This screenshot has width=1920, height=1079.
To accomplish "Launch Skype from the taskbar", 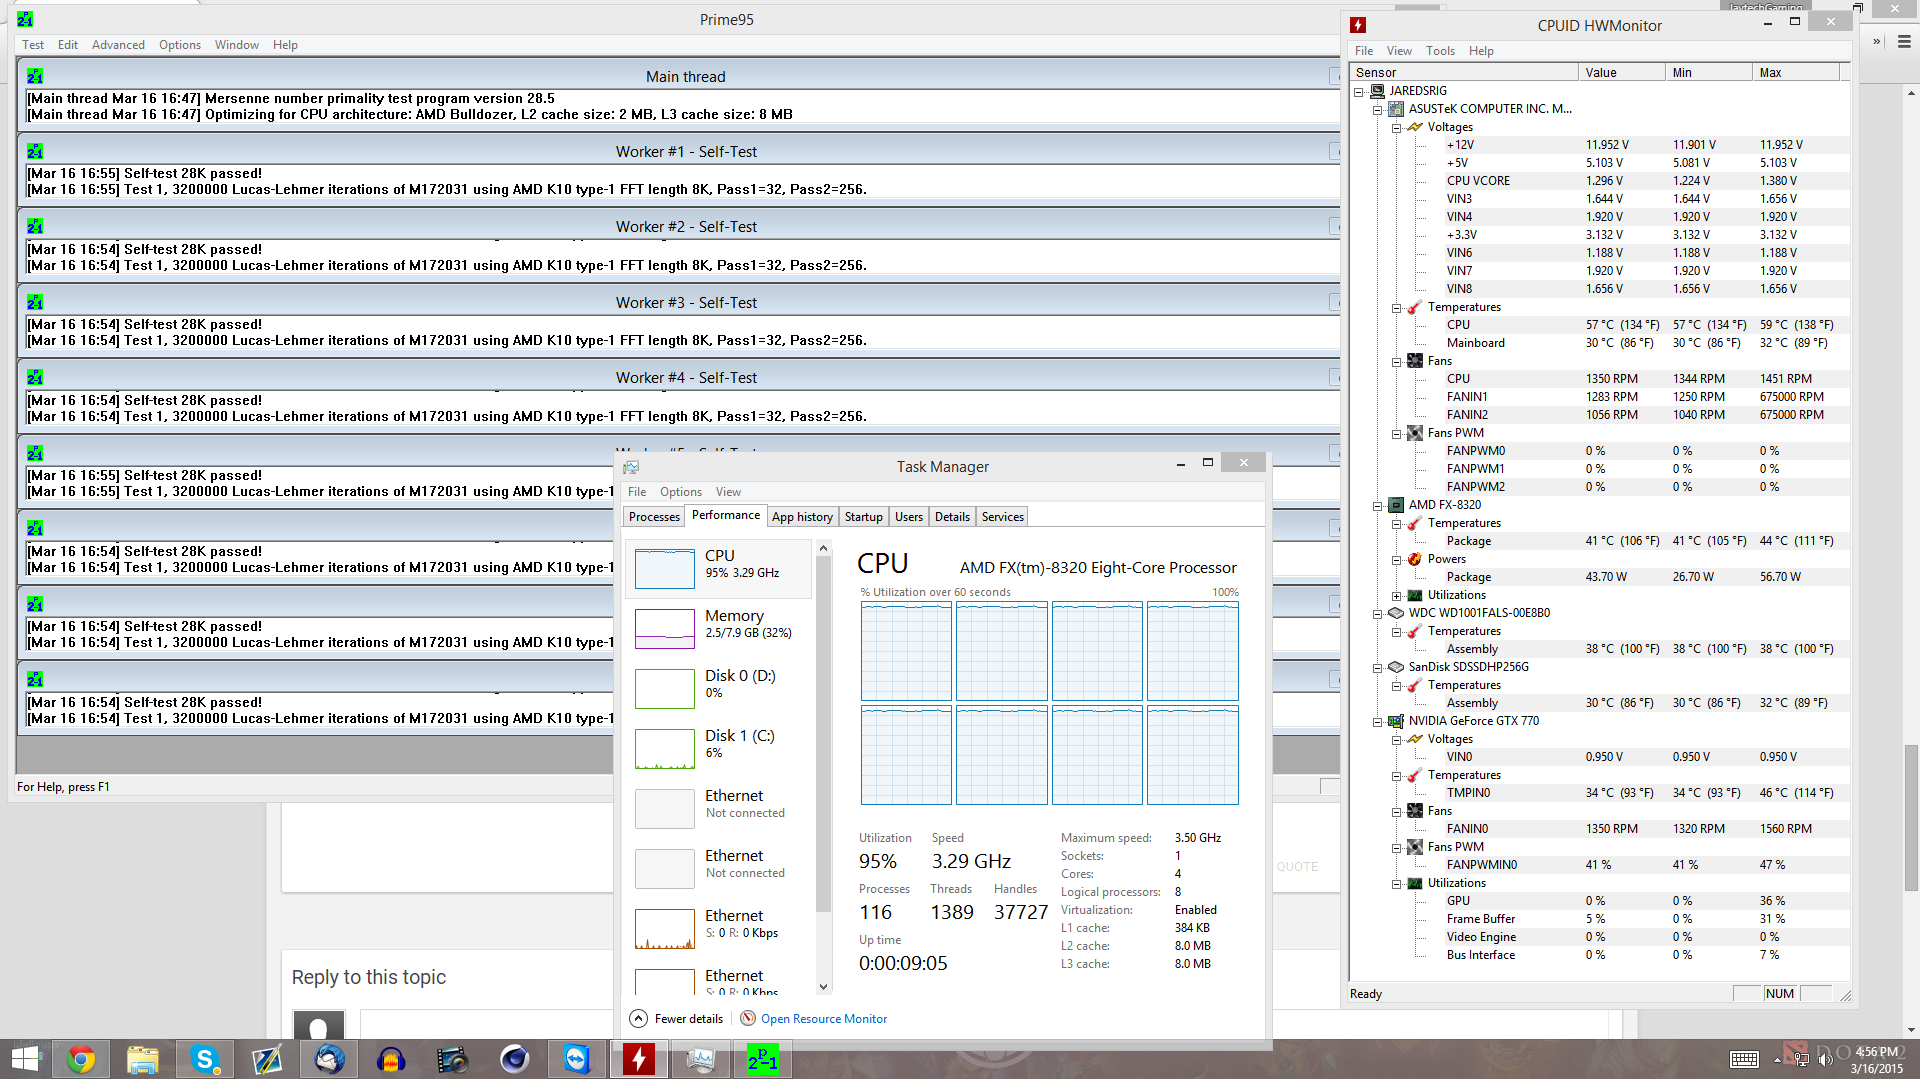I will (205, 1059).
